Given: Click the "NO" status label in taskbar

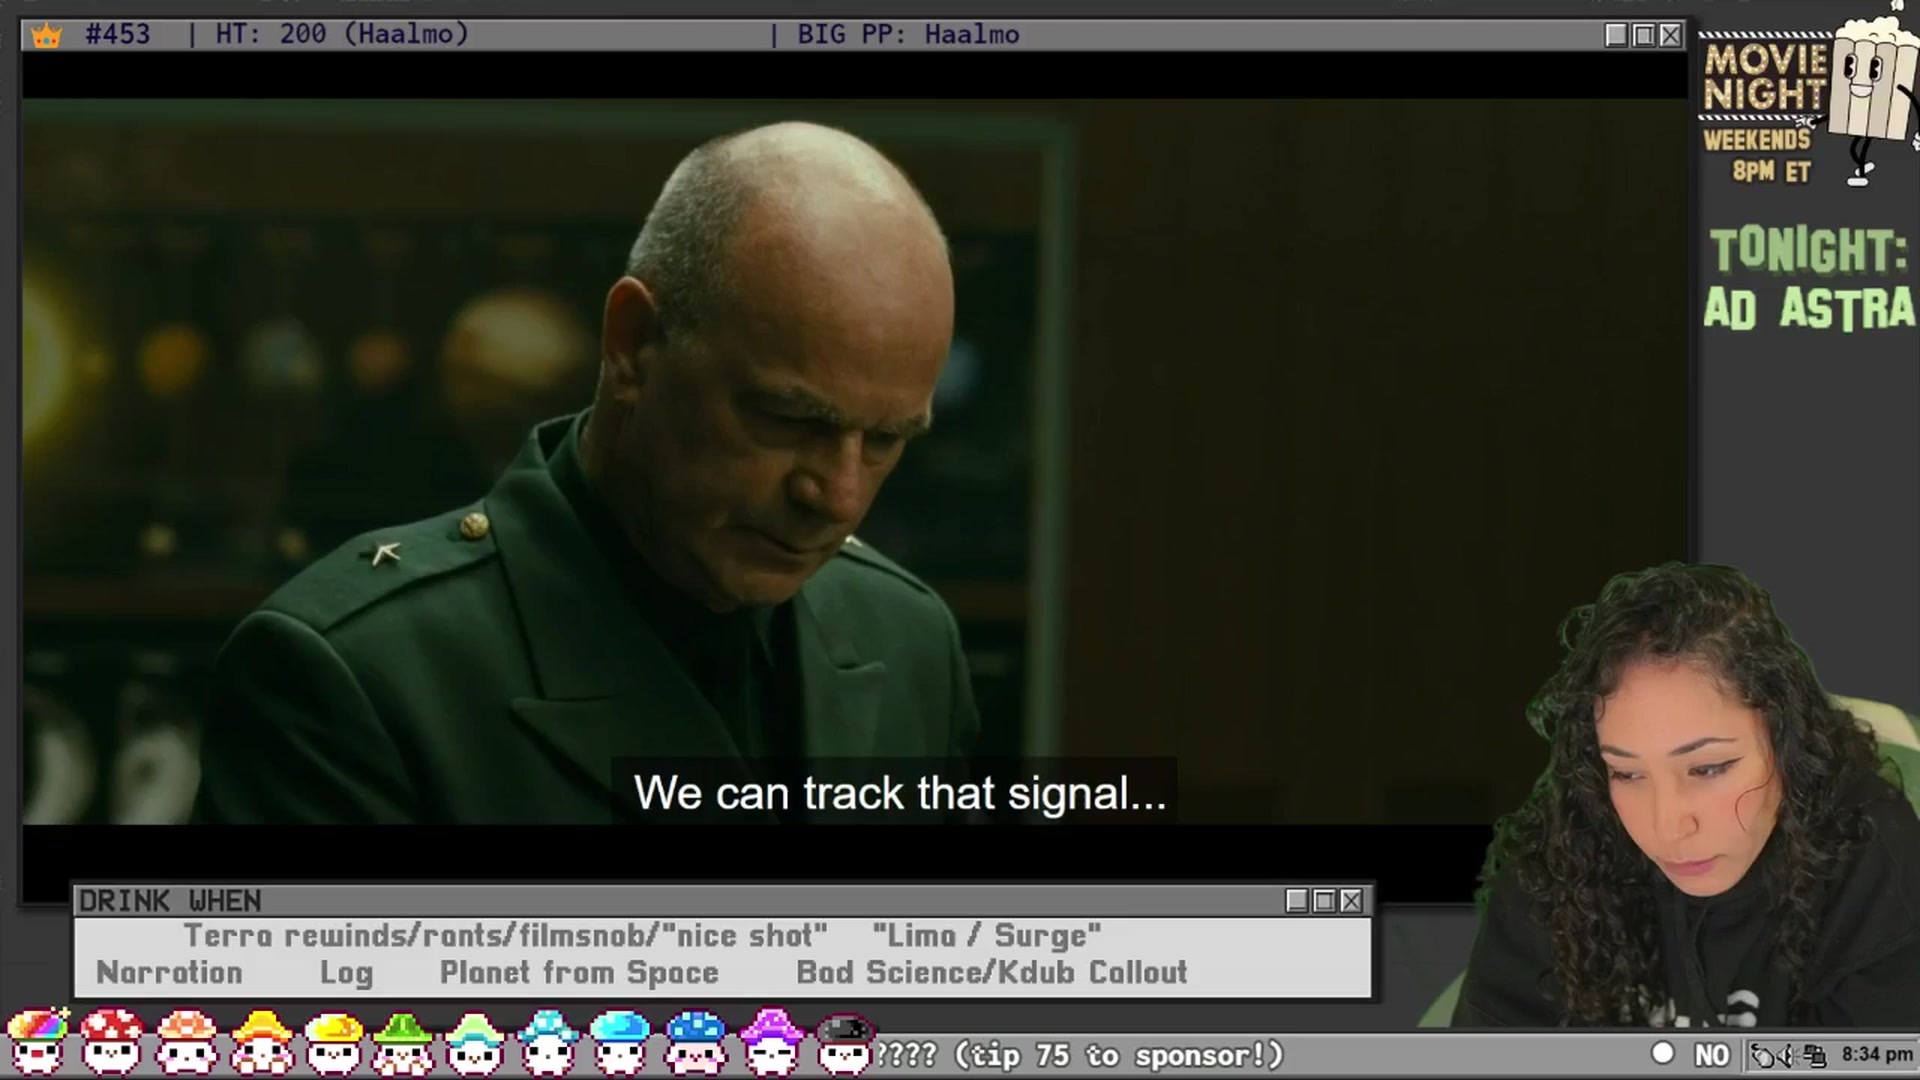Looking at the screenshot, I should point(1711,1055).
